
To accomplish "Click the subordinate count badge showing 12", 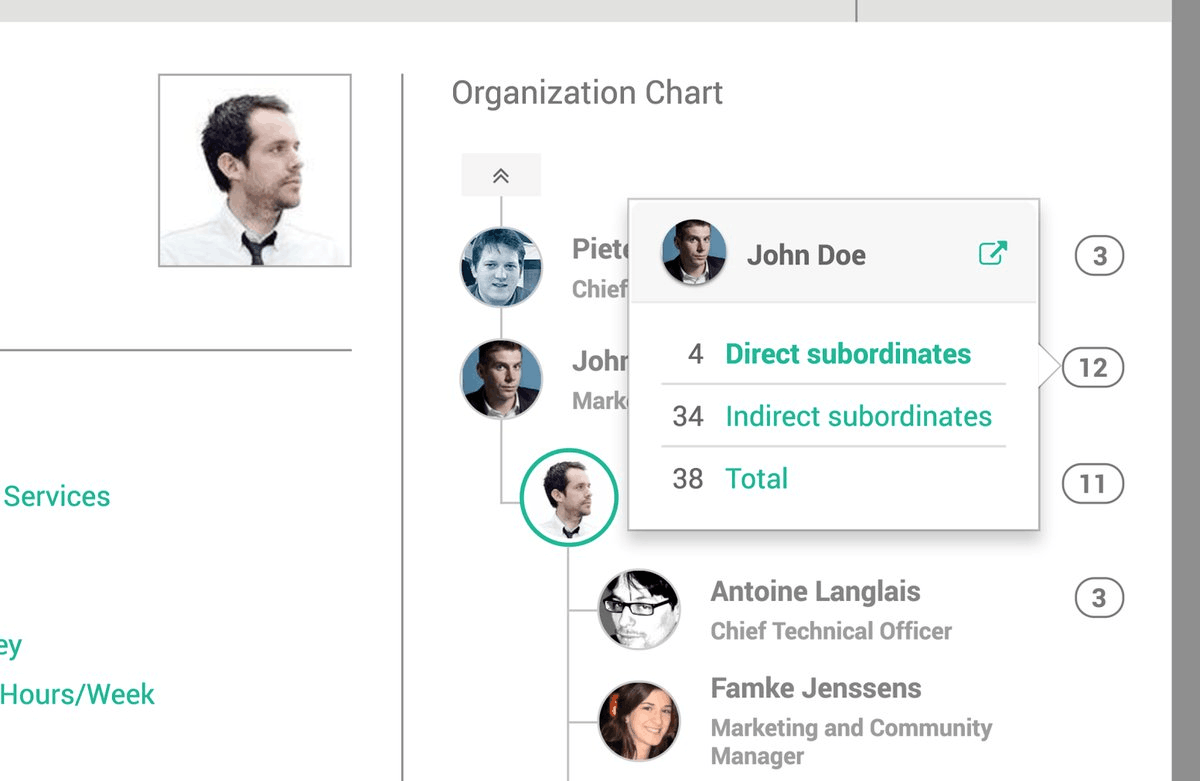I will click(1093, 368).
